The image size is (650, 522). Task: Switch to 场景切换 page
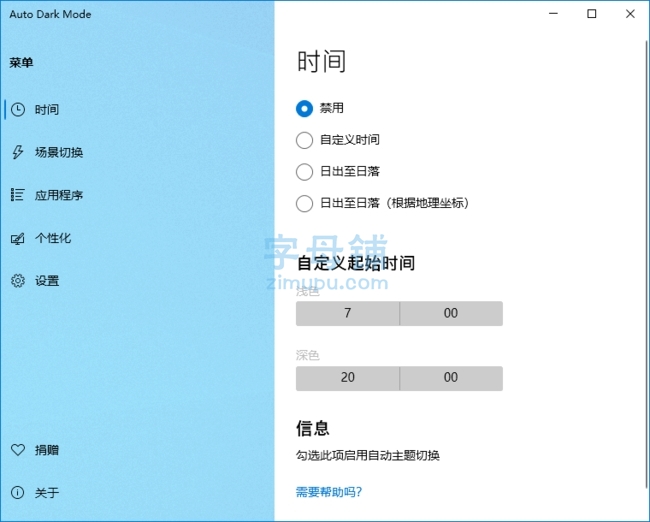pos(137,152)
